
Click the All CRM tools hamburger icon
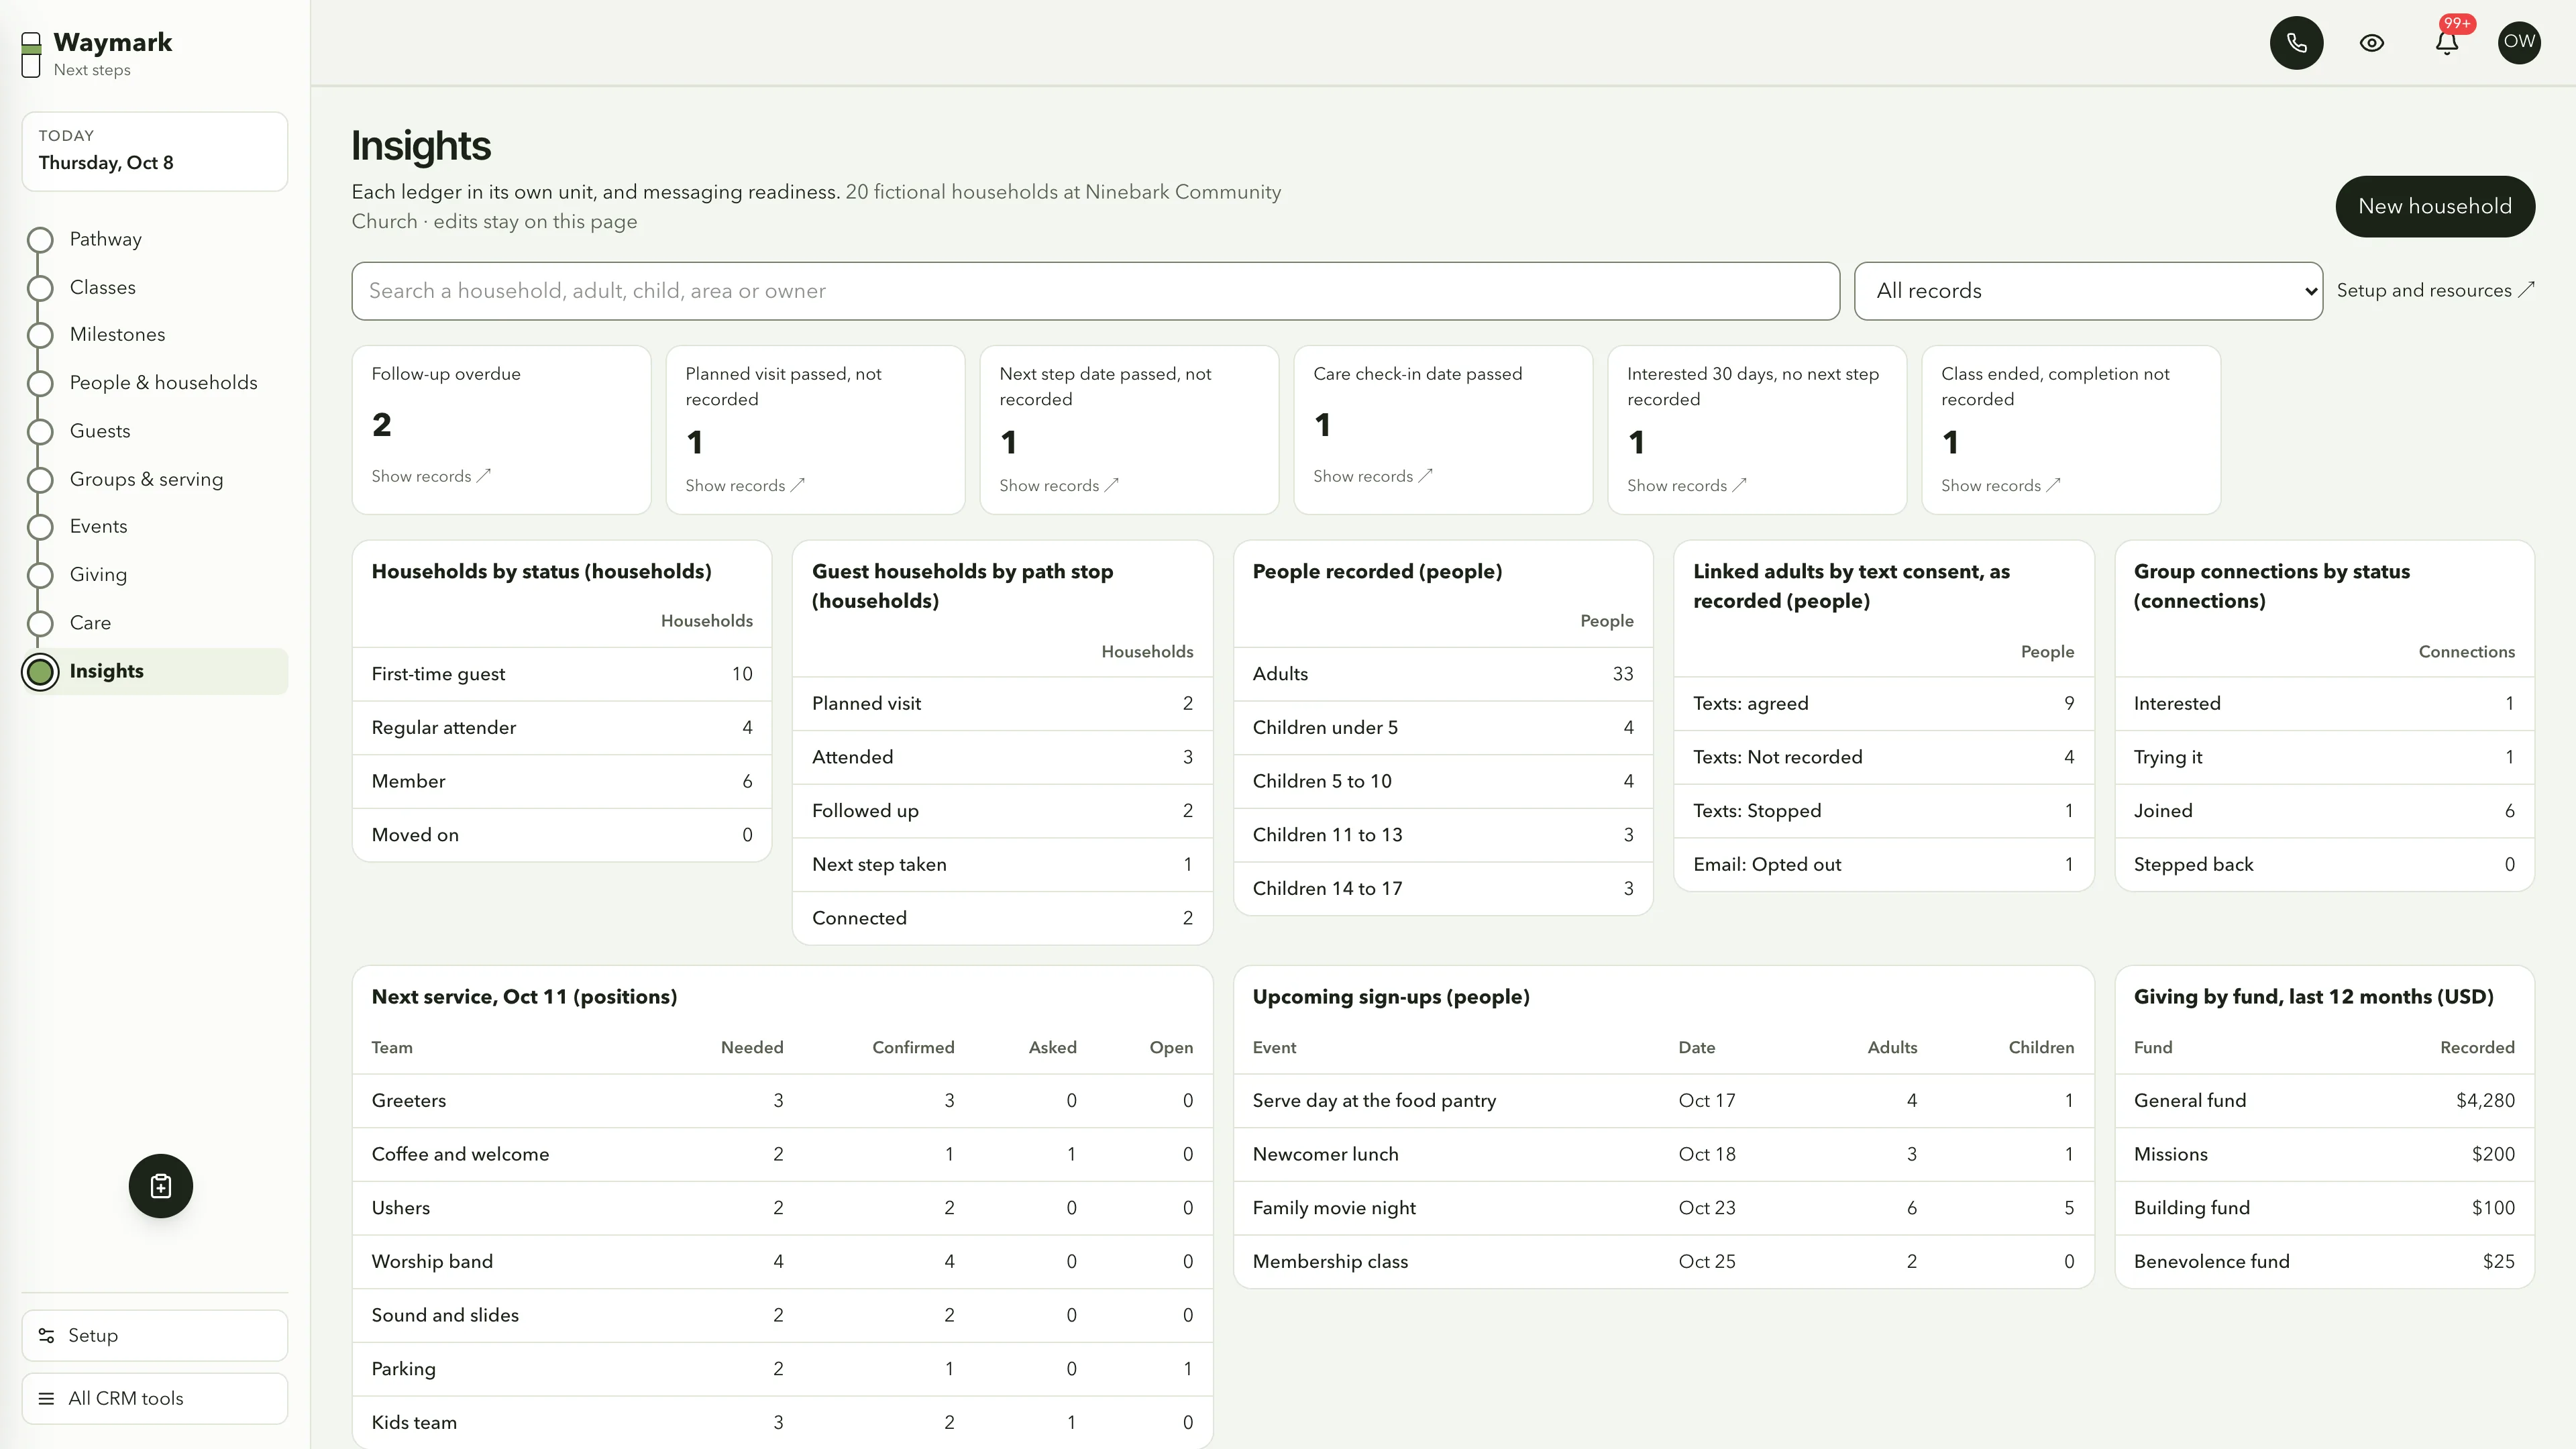(x=46, y=1399)
